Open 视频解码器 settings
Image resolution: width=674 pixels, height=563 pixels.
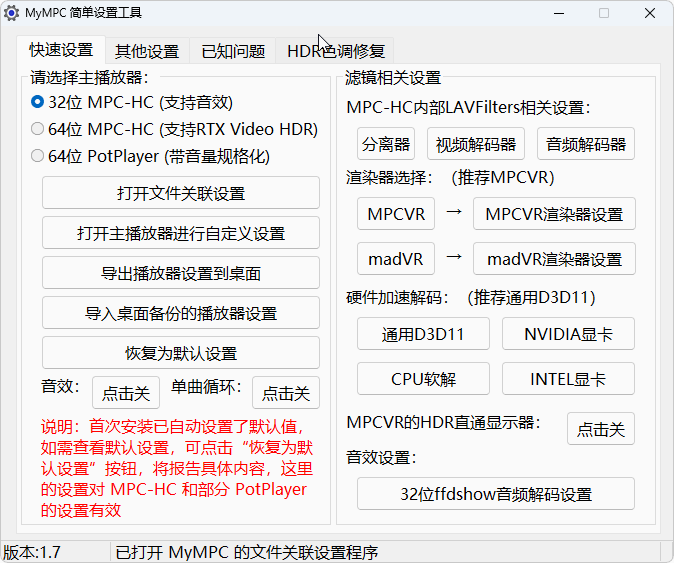pyautogui.click(x=476, y=144)
